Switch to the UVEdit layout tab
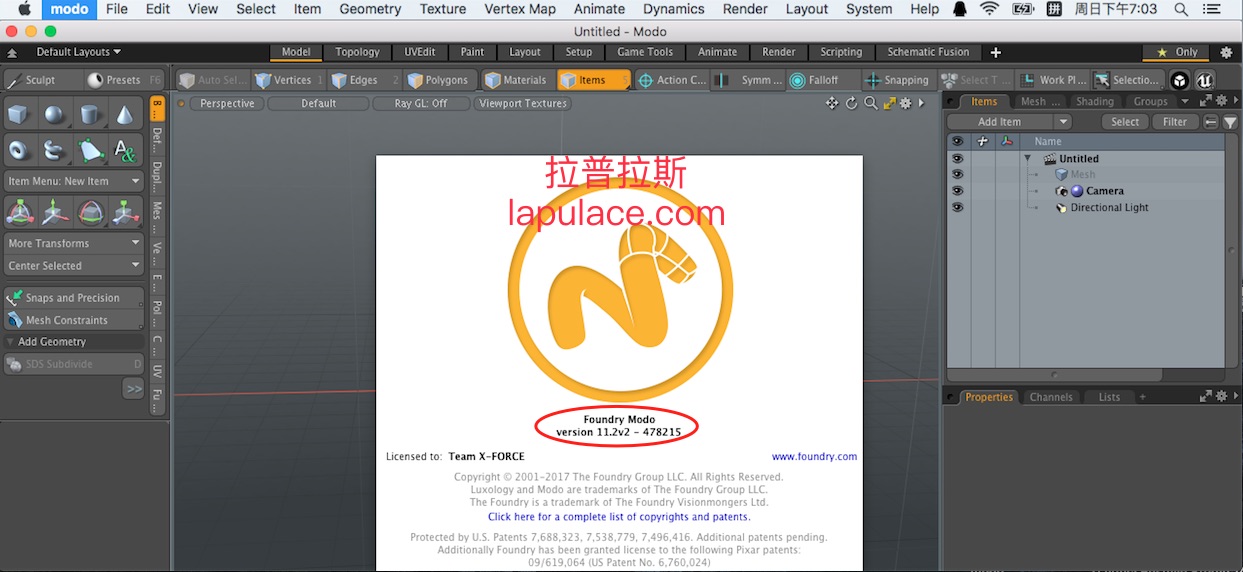This screenshot has height=572, width=1243. click(419, 52)
